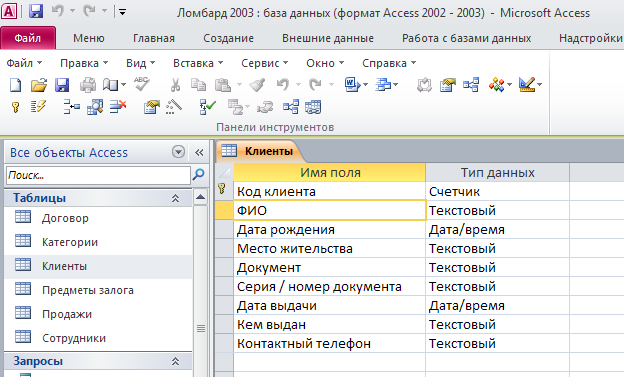Run the ABC spelling check
Viewport: 624px width, 377px height.
141,84
